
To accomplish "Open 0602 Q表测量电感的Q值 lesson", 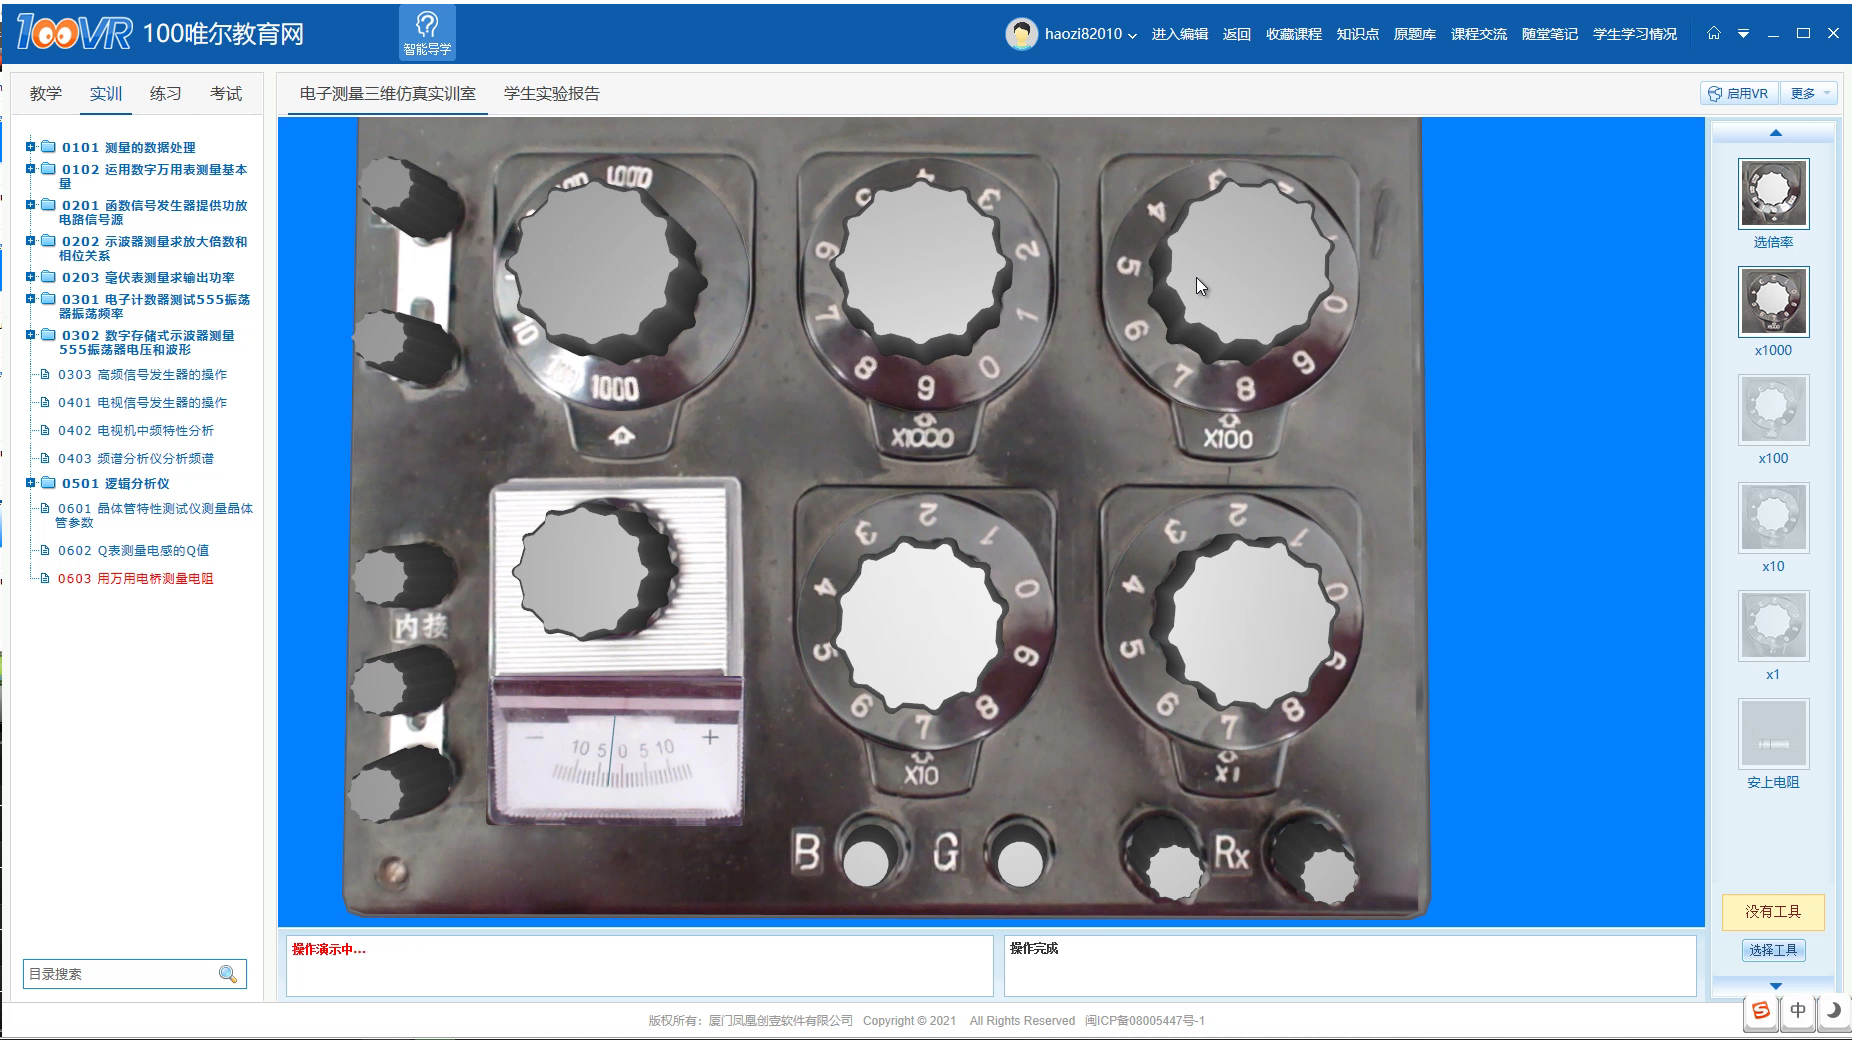I will 133,550.
